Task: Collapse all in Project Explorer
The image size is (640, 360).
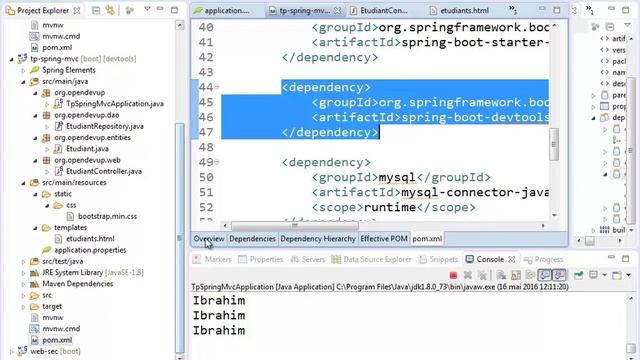Action: coord(96,10)
